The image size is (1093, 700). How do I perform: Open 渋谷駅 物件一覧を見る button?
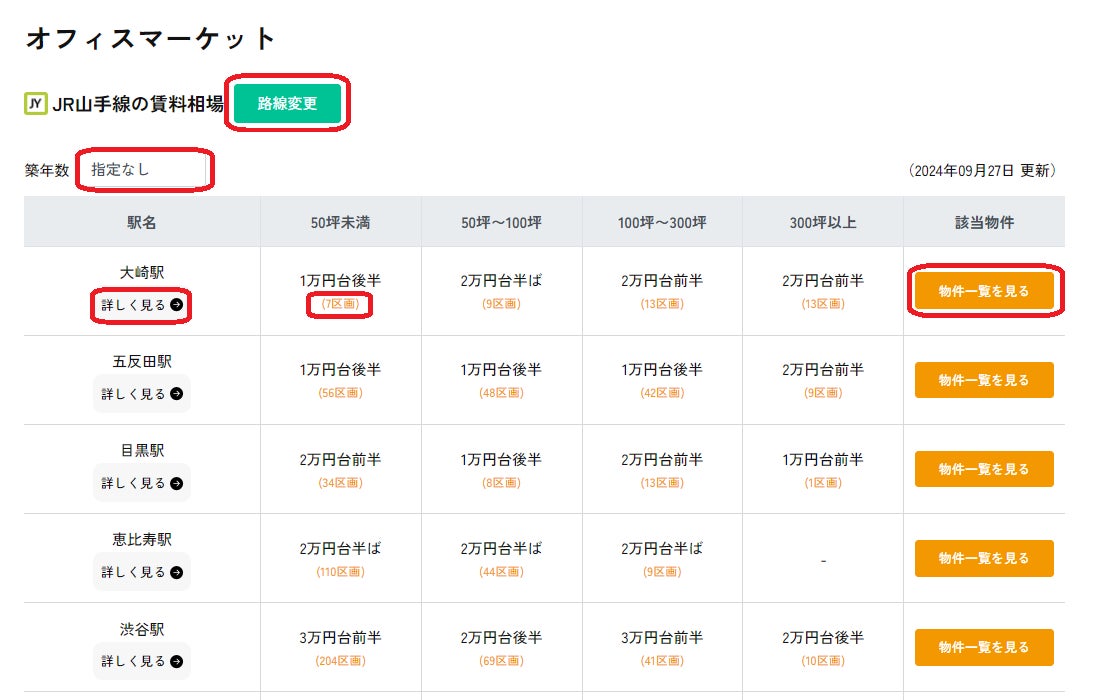(x=984, y=647)
